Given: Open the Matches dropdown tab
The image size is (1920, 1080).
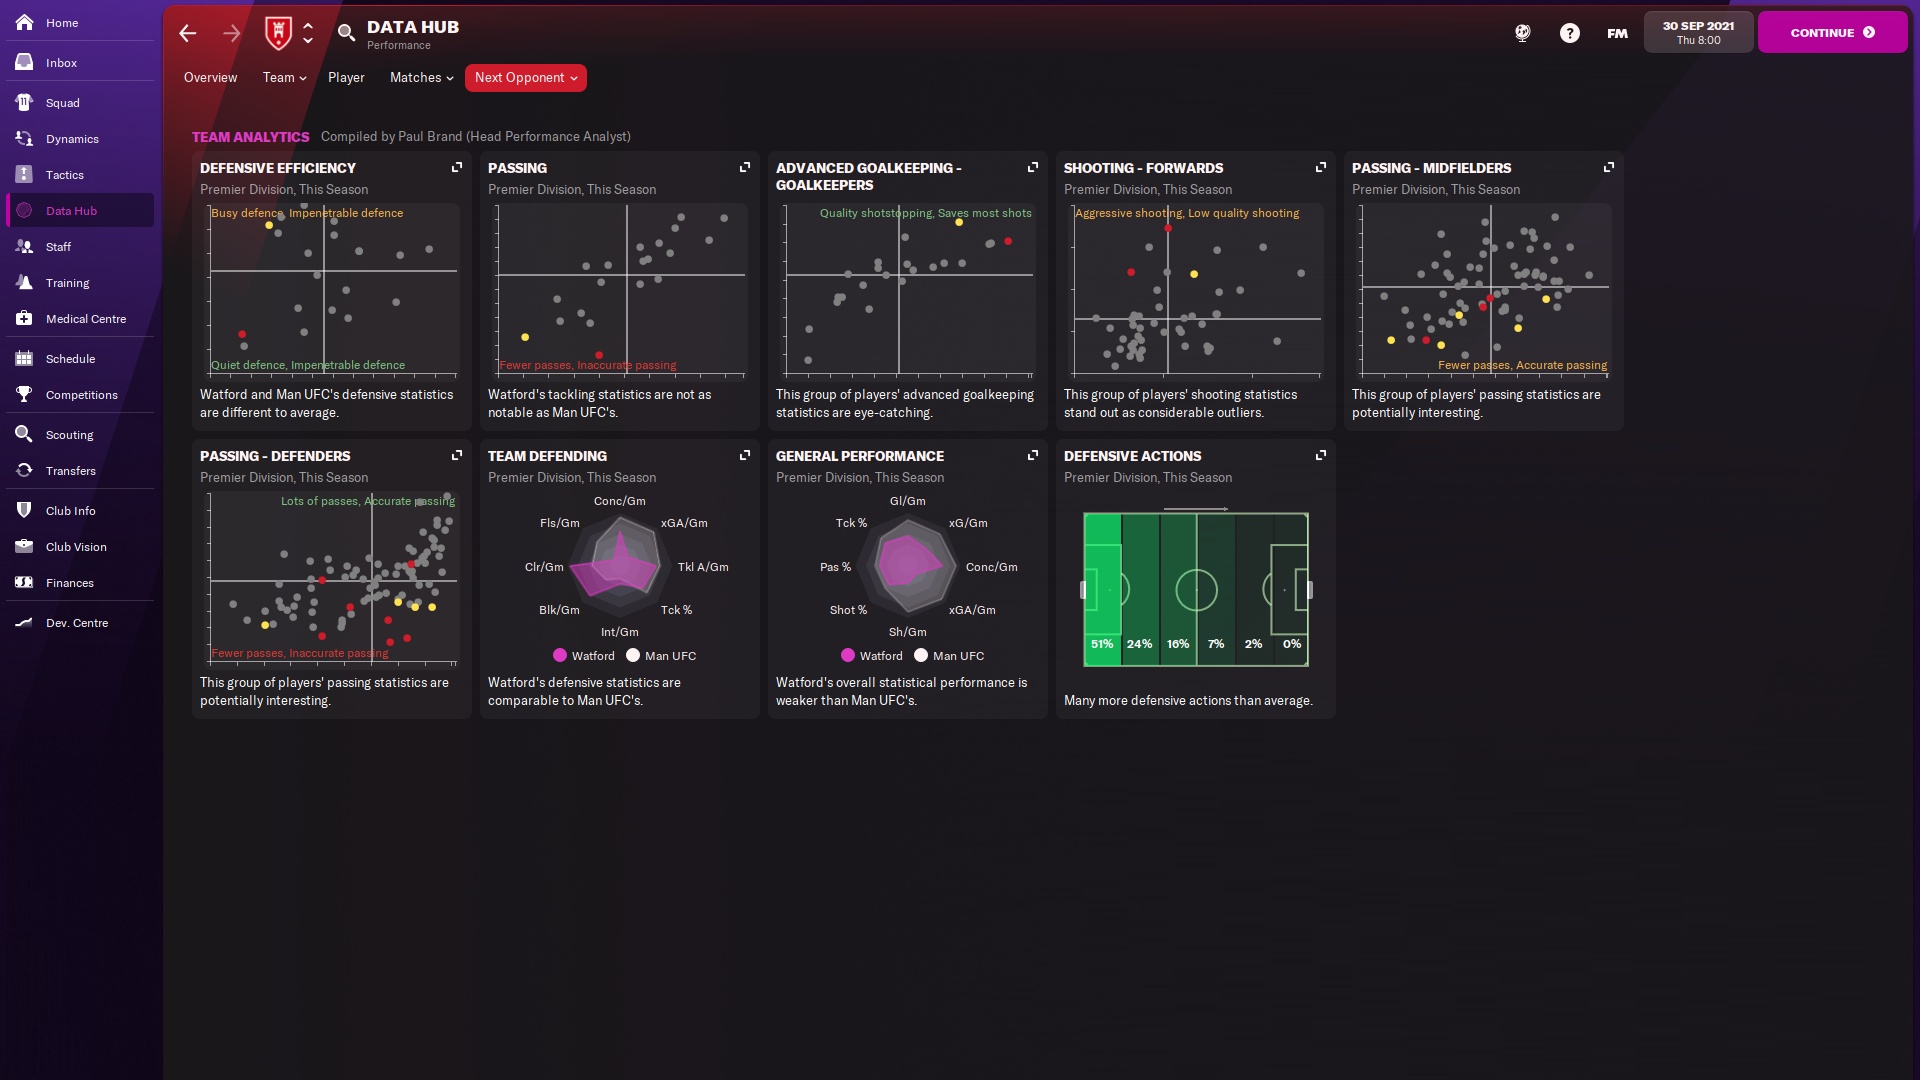Looking at the screenshot, I should (421, 77).
